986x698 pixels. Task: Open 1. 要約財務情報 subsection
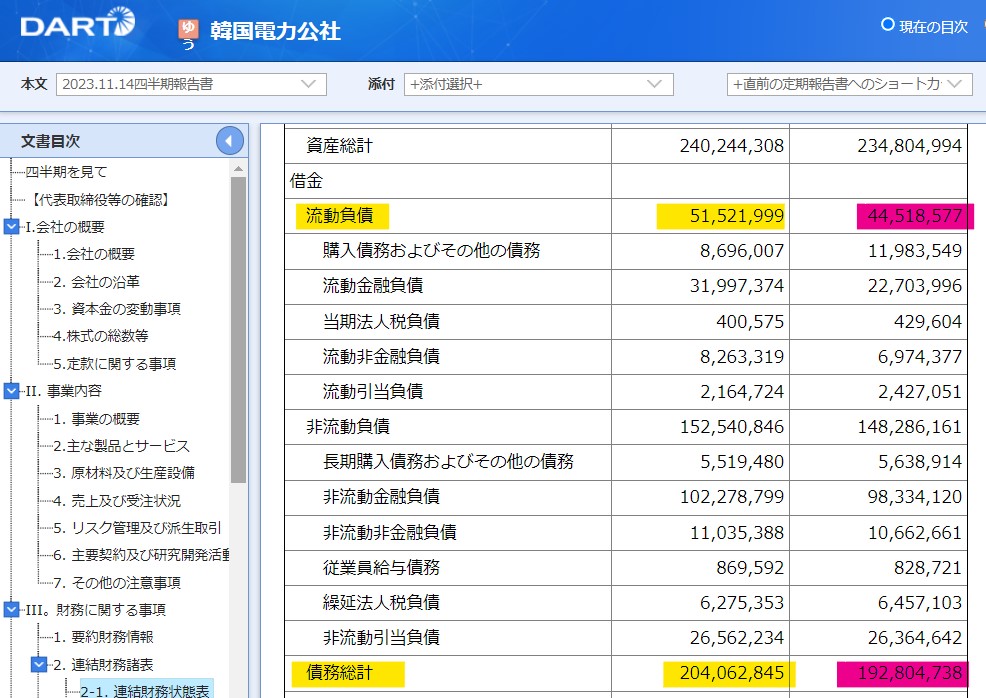(103, 637)
